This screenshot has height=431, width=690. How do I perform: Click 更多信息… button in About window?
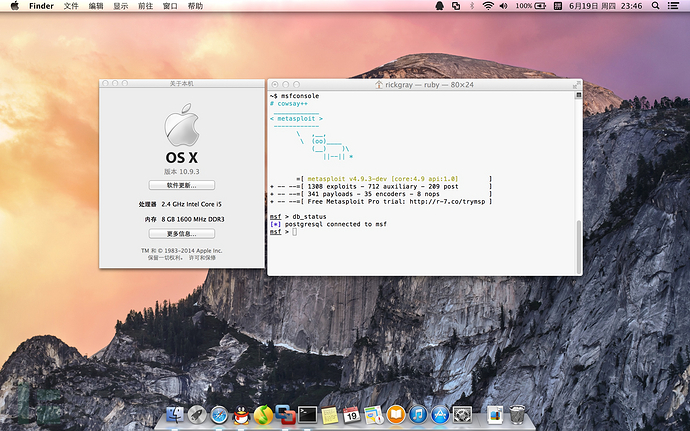182,233
